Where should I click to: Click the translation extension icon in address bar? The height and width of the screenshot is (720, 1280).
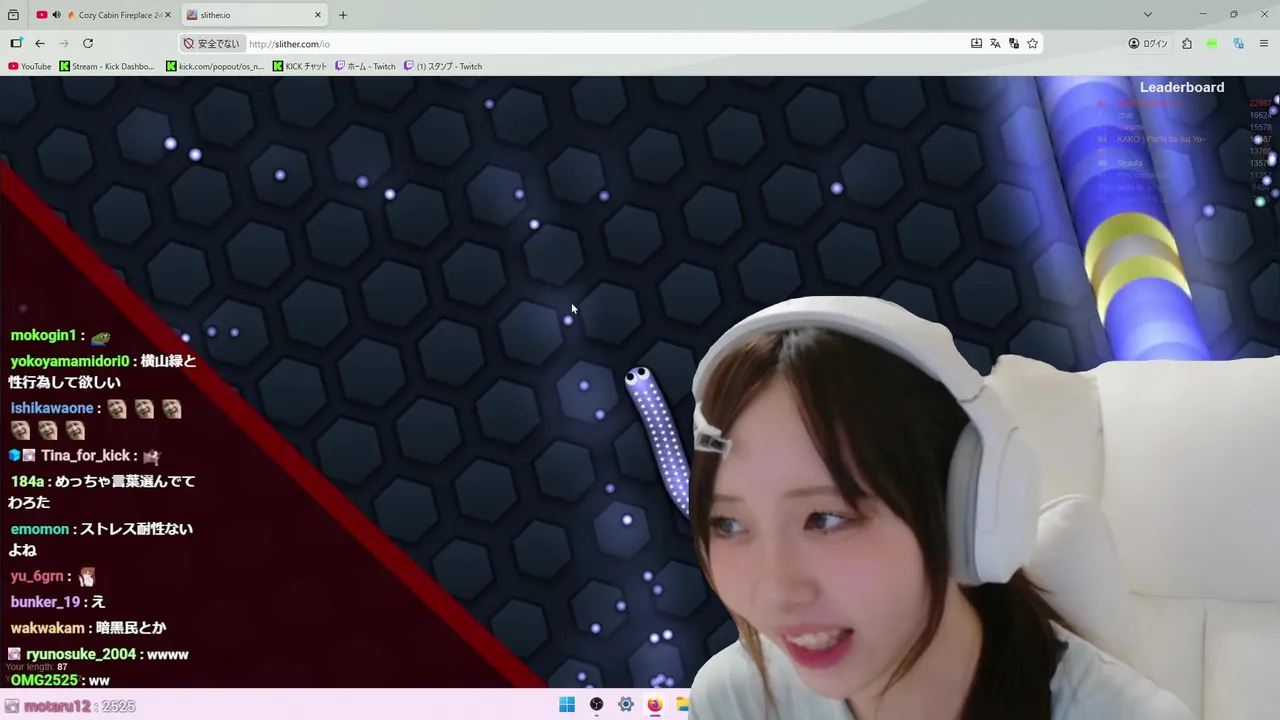click(x=1014, y=43)
